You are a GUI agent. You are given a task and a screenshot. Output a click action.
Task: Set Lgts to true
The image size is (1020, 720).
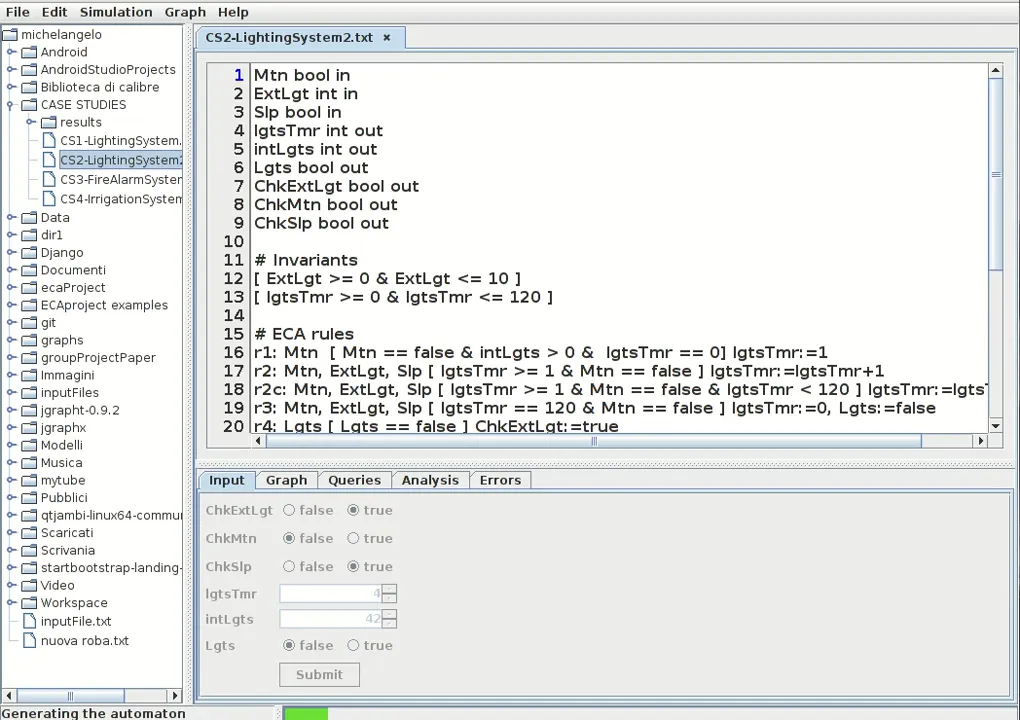click(353, 645)
